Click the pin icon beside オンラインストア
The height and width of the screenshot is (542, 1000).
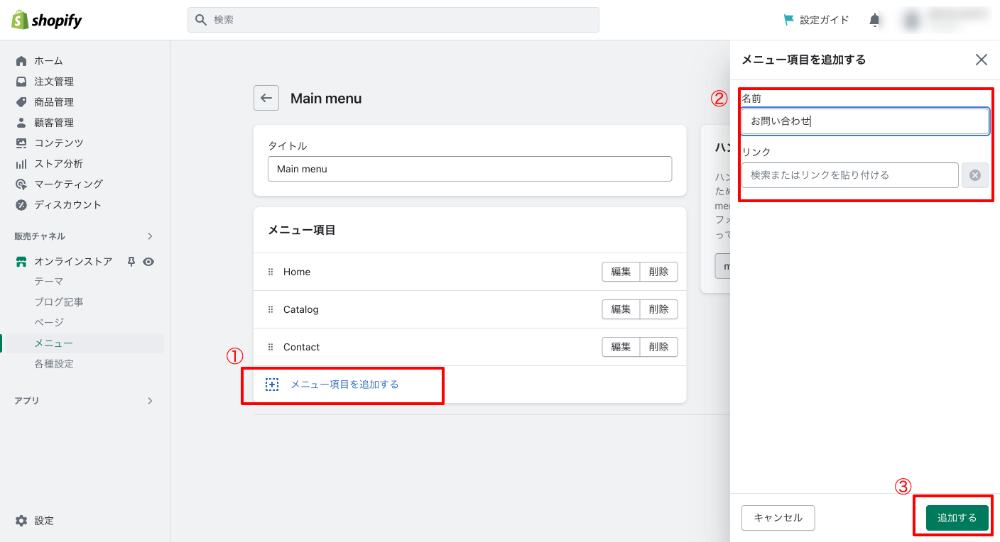pyautogui.click(x=131, y=261)
